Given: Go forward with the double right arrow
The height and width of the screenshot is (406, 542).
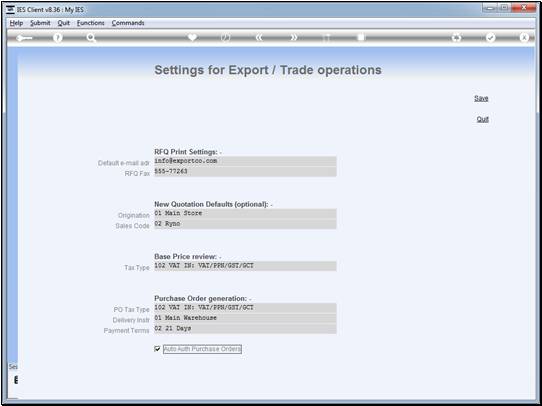Looking at the screenshot, I should tap(293, 38).
